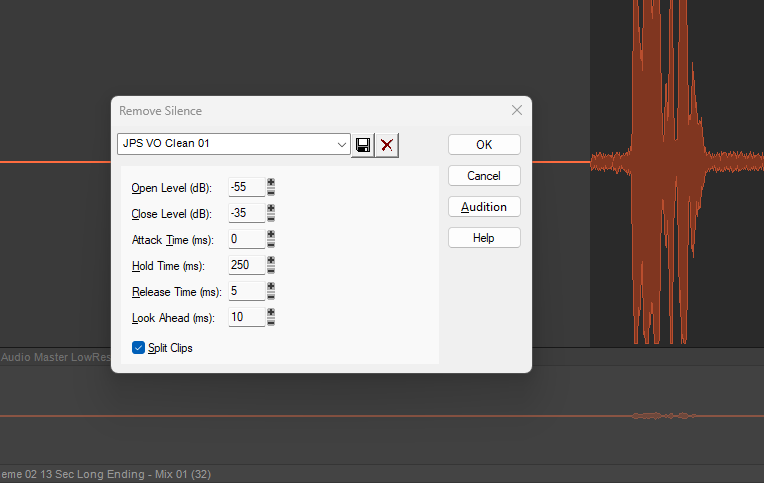Cancel the Remove Silence dialog
The image size is (764, 483).
[x=484, y=176]
